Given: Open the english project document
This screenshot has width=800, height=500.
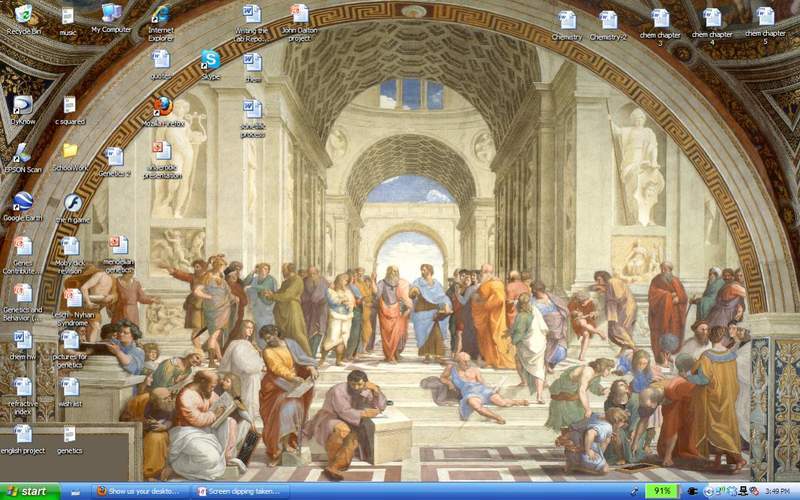Looking at the screenshot, I should (23, 439).
